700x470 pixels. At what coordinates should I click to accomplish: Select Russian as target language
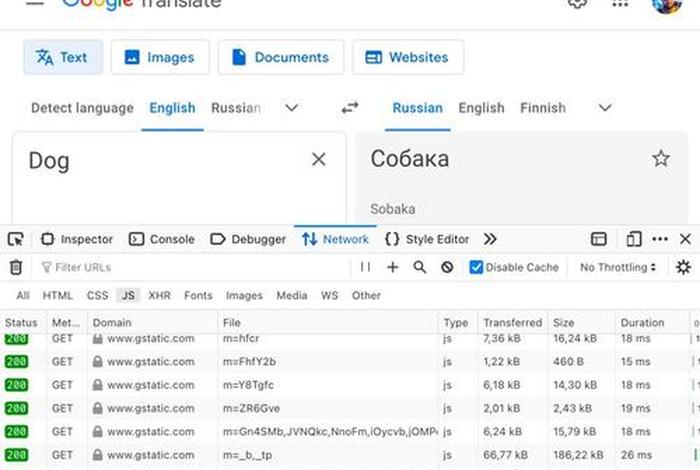pyautogui.click(x=417, y=108)
